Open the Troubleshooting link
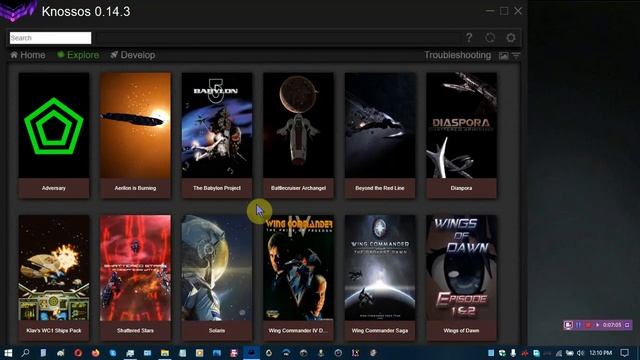The height and width of the screenshot is (360, 640). [x=457, y=55]
